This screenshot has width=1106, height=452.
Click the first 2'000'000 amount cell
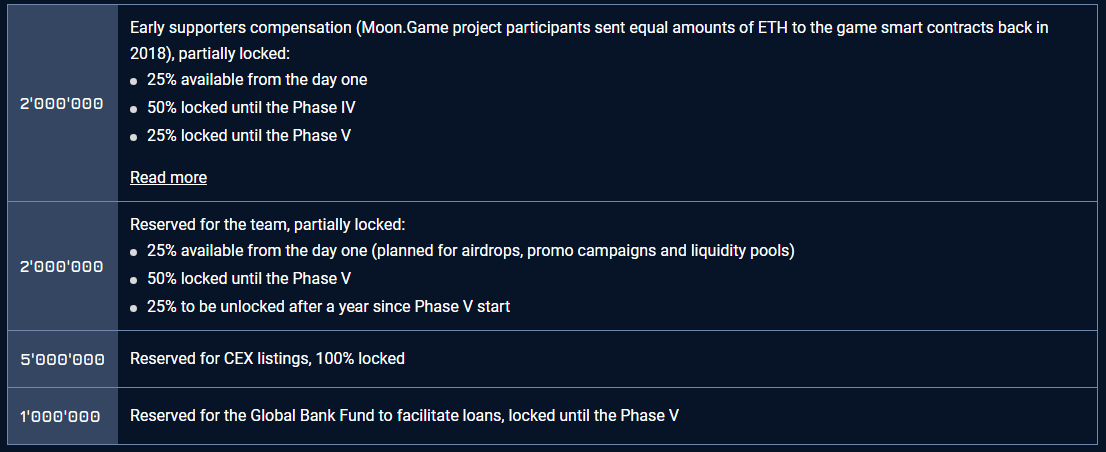(x=62, y=104)
